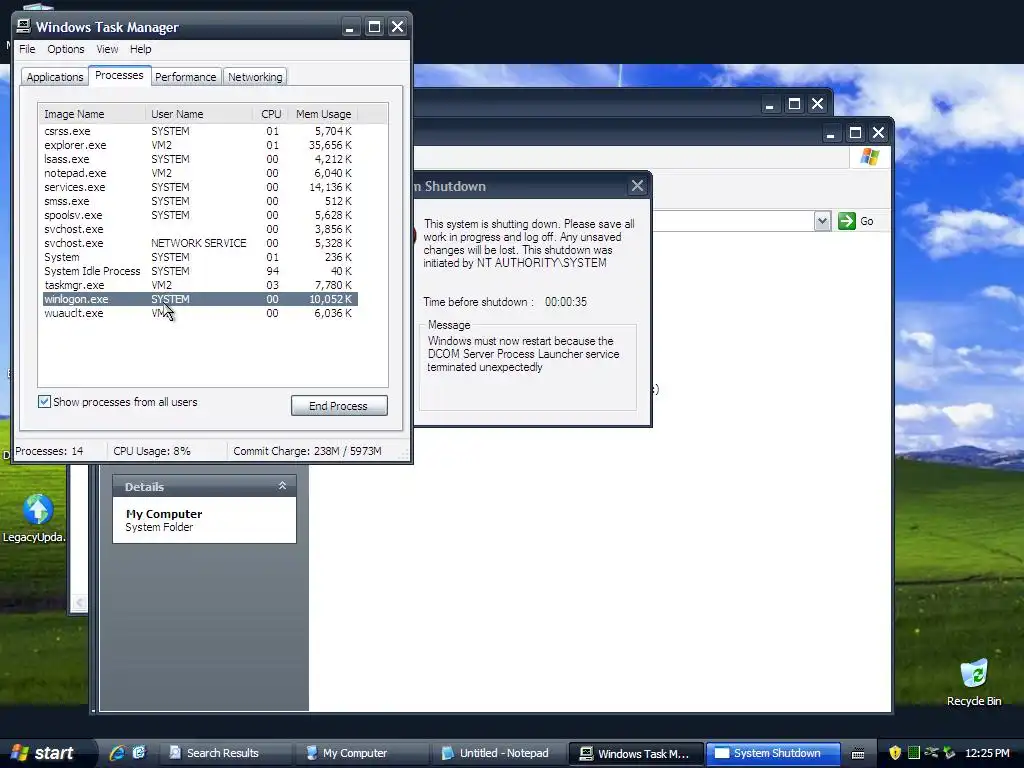The image size is (1024, 768).
Task: Click the green Go arrow icon
Action: pos(847,221)
